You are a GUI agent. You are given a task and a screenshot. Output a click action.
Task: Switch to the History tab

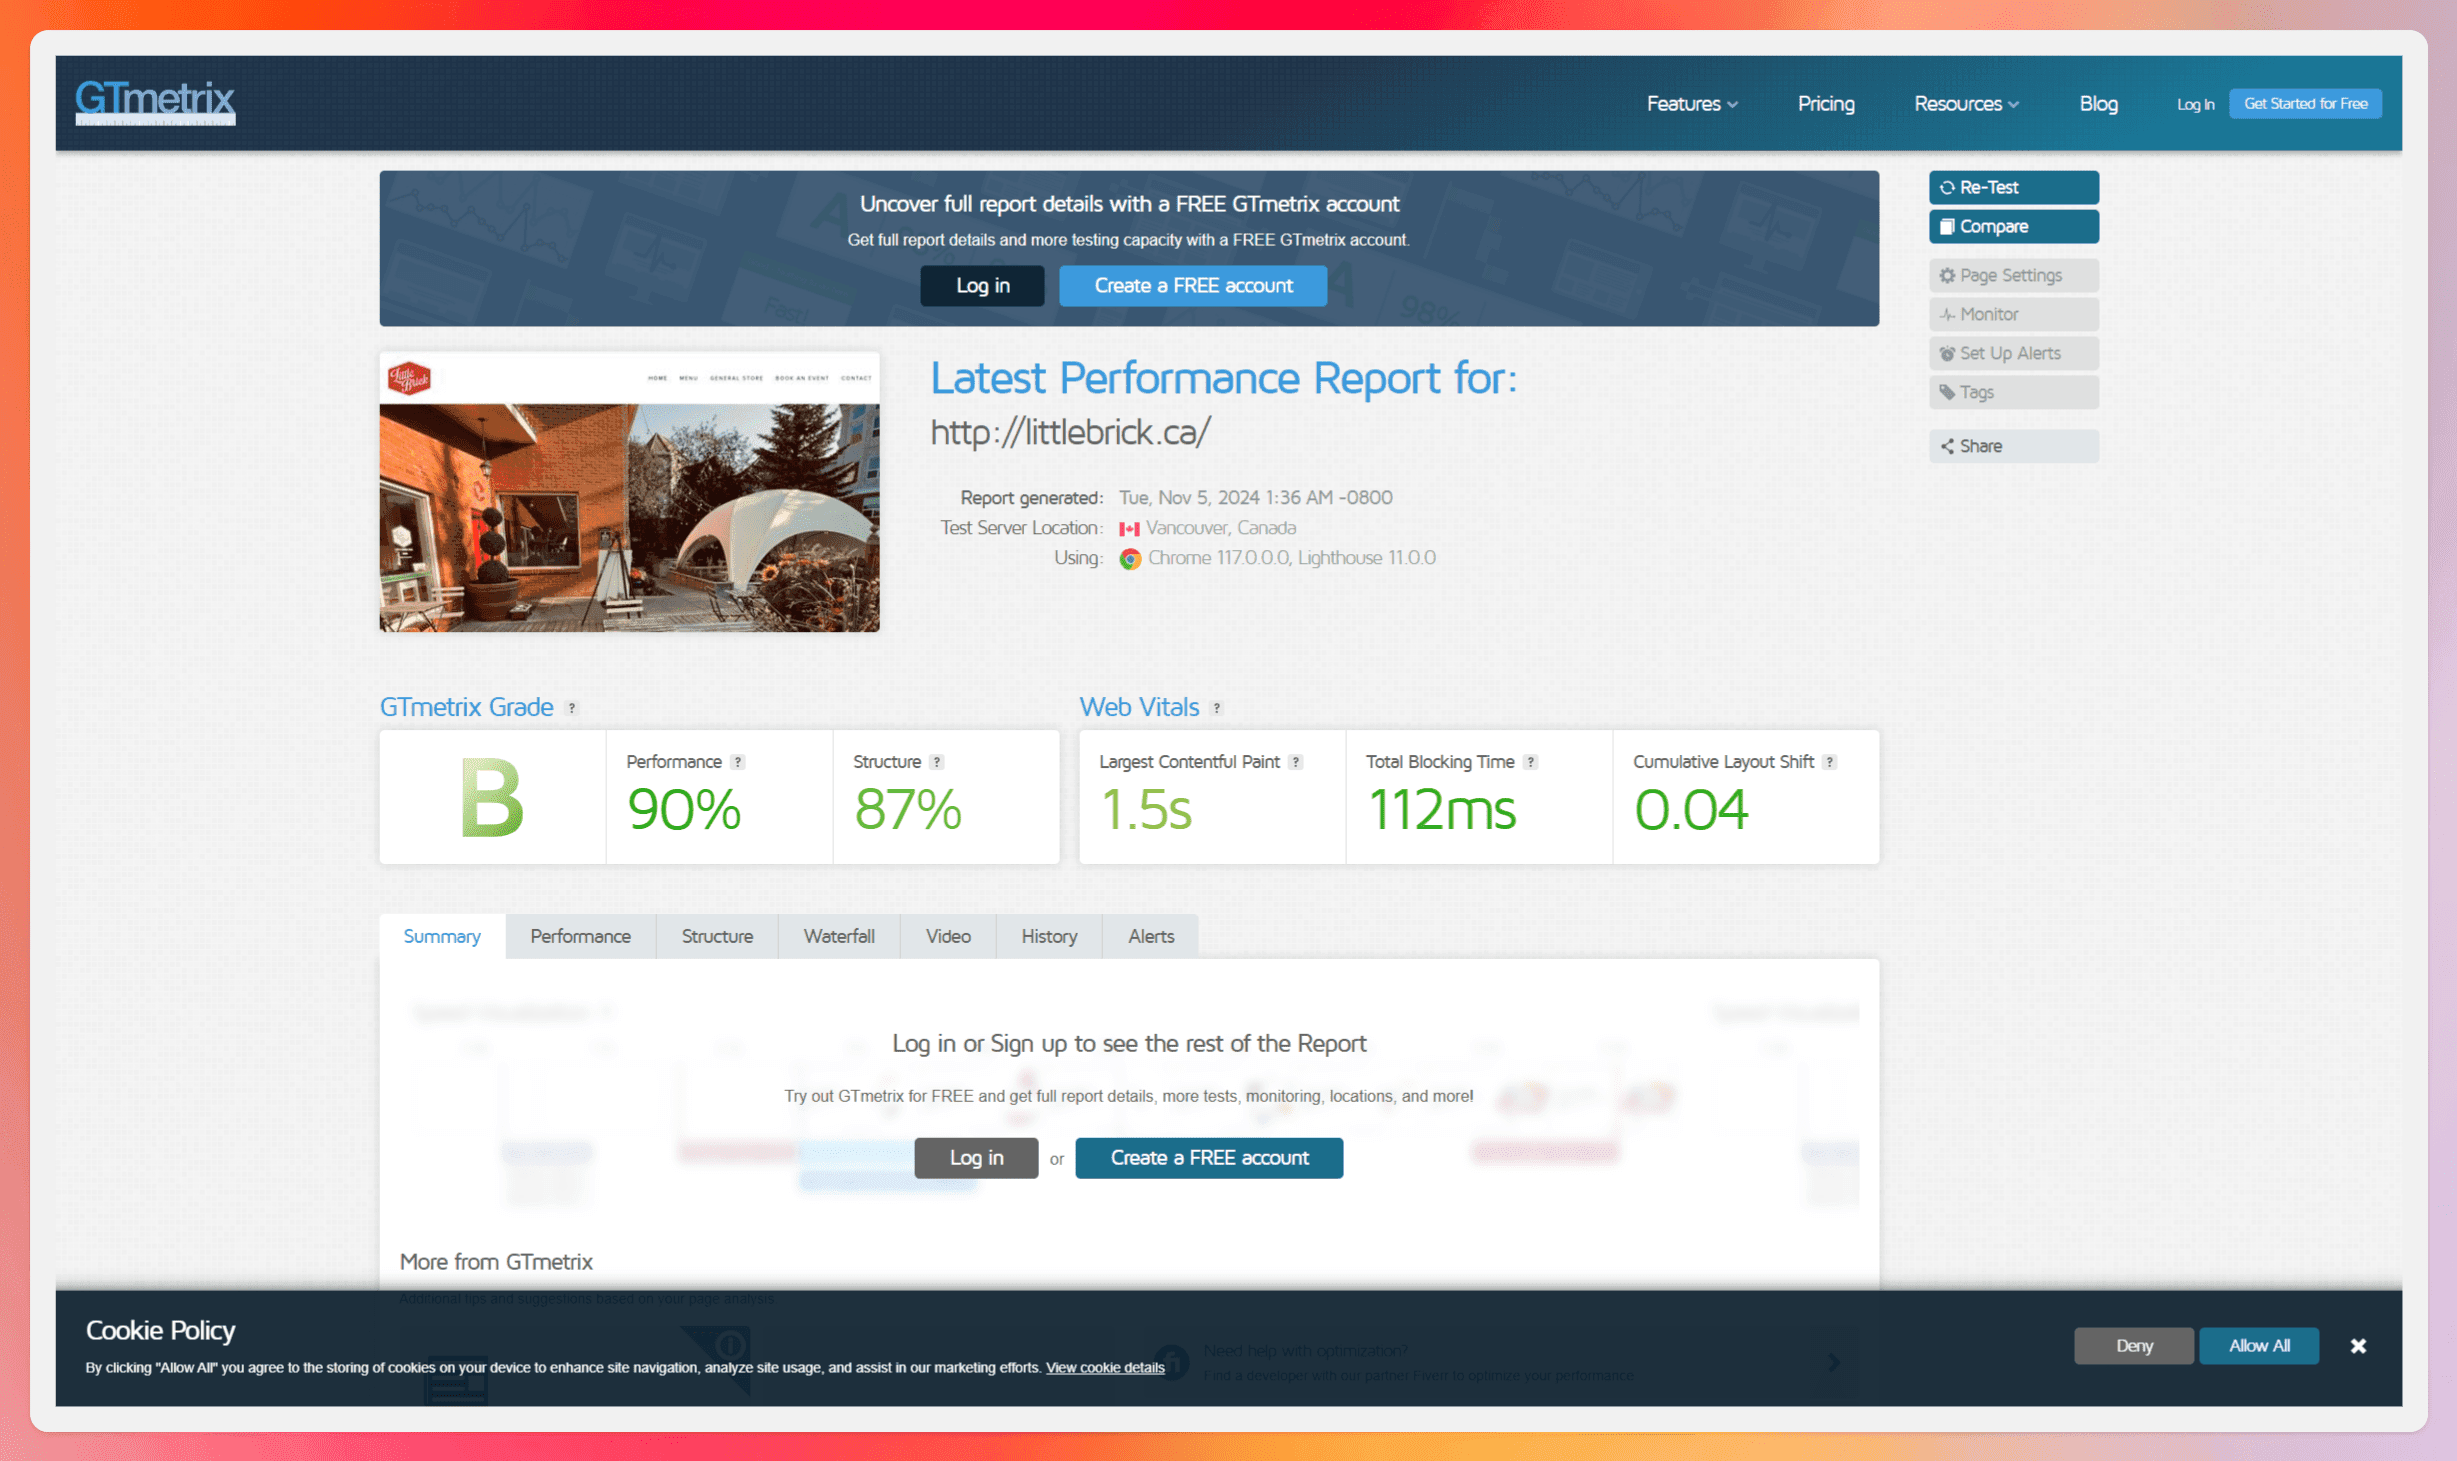[1049, 936]
